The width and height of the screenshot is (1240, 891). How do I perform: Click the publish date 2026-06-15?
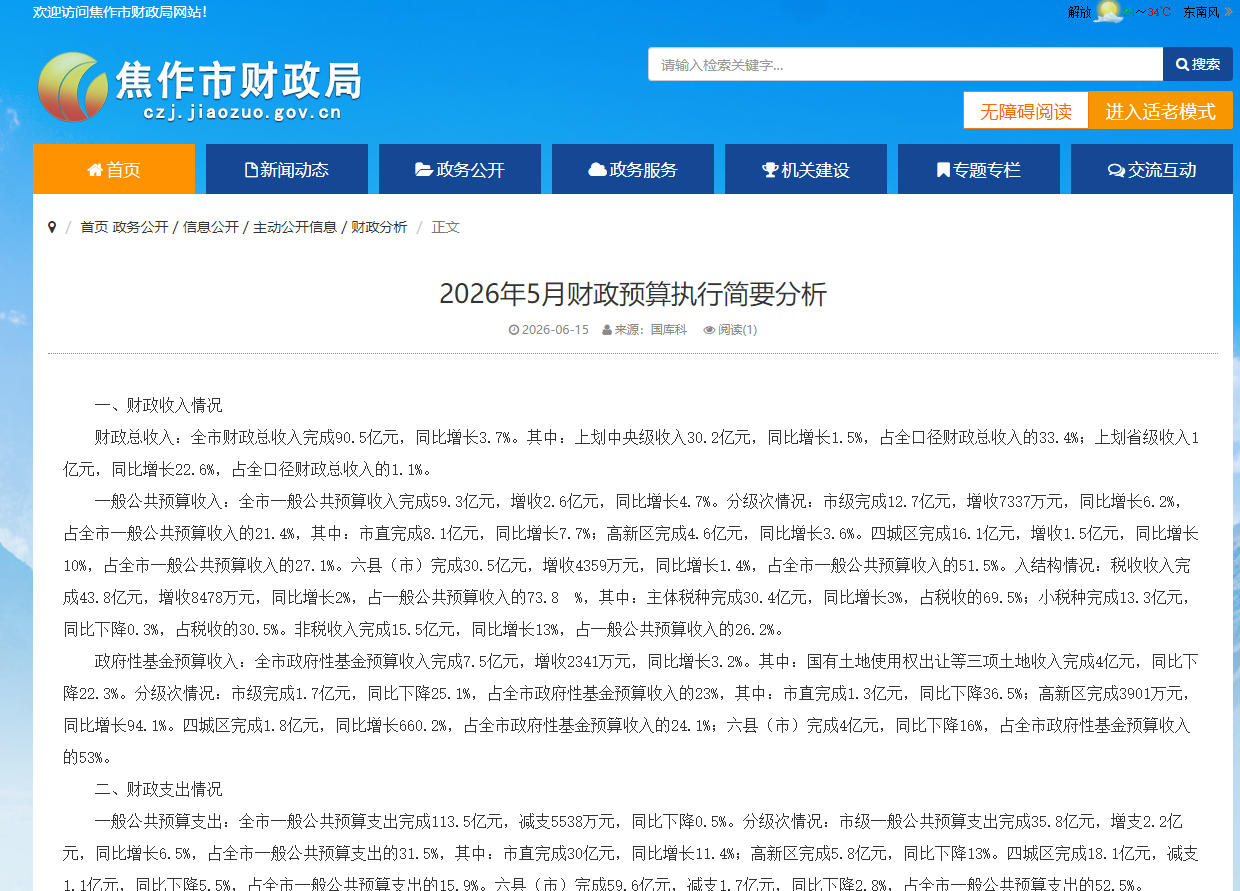click(555, 330)
